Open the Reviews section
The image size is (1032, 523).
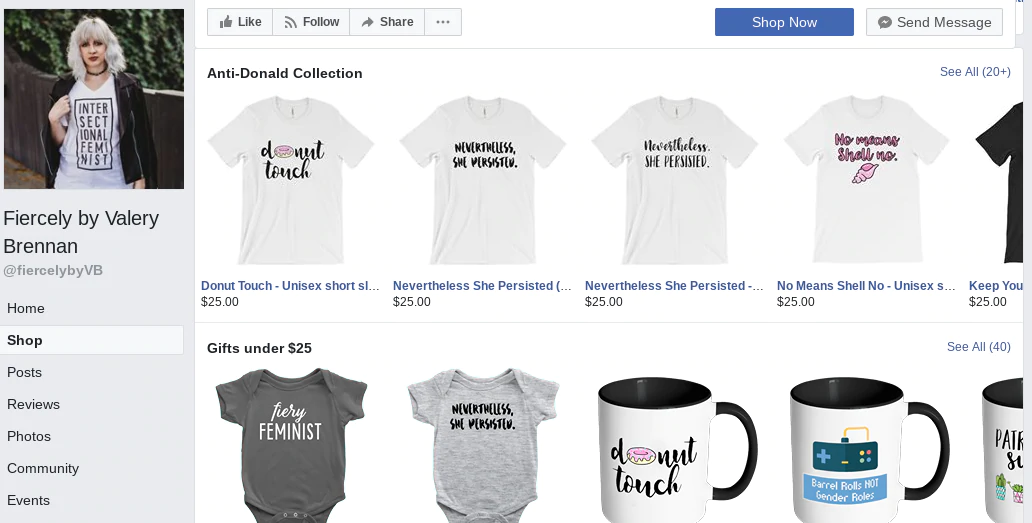click(34, 404)
